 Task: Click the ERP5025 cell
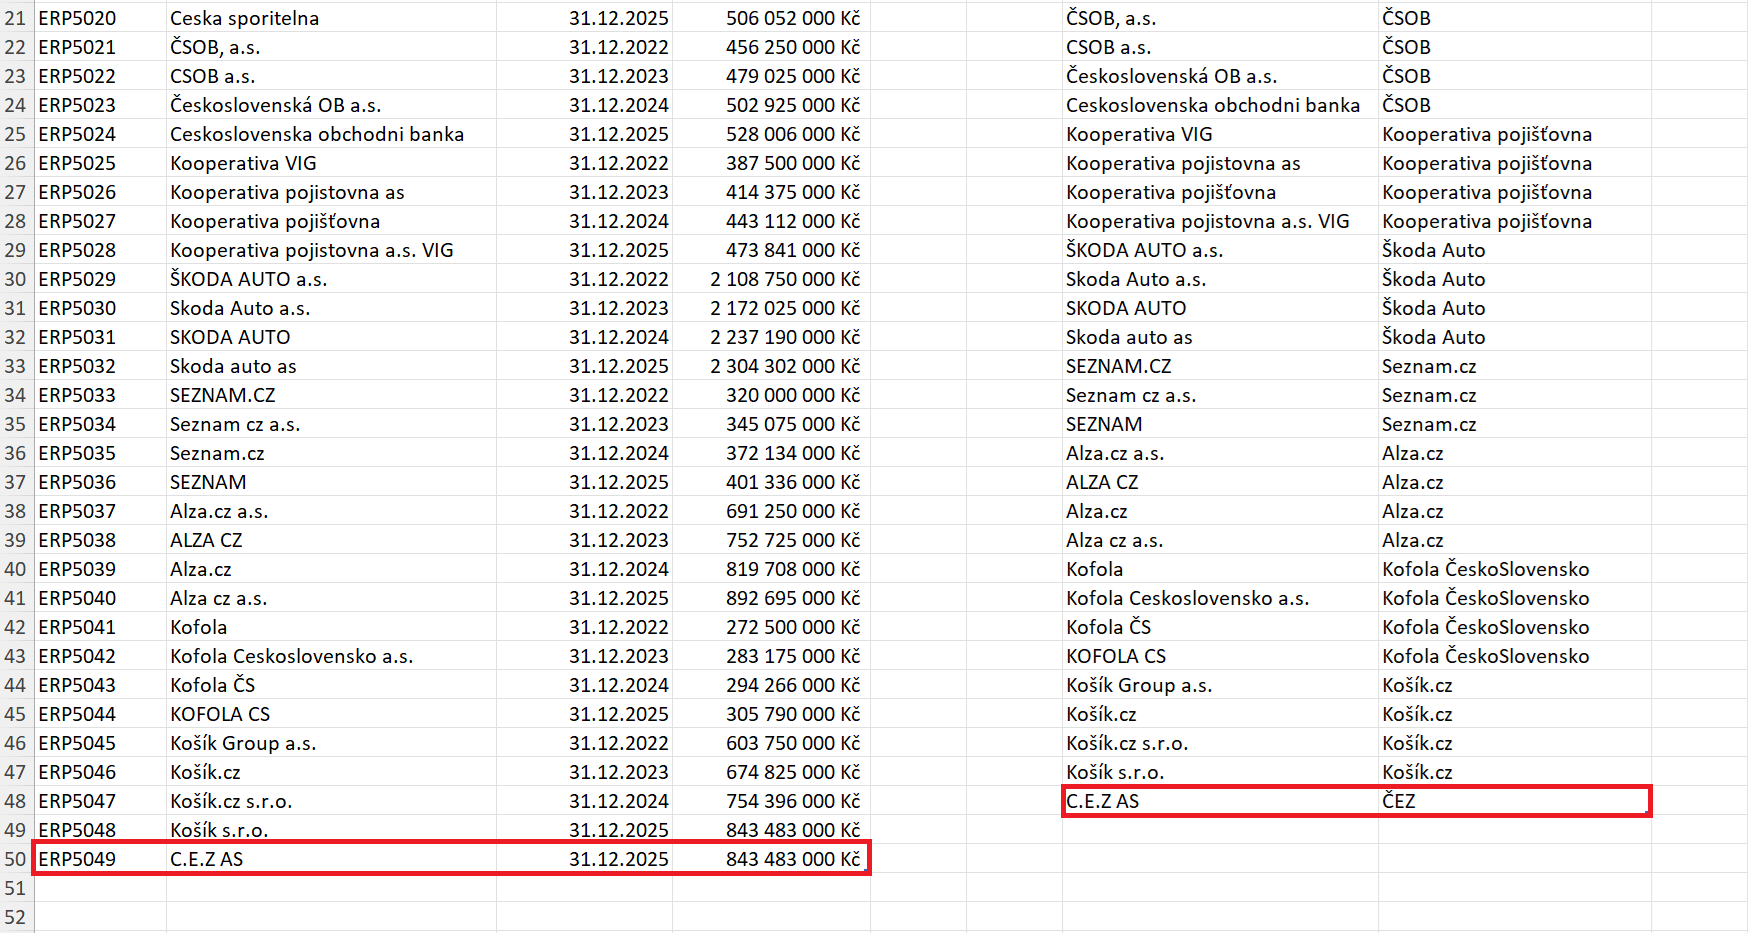click(x=77, y=163)
